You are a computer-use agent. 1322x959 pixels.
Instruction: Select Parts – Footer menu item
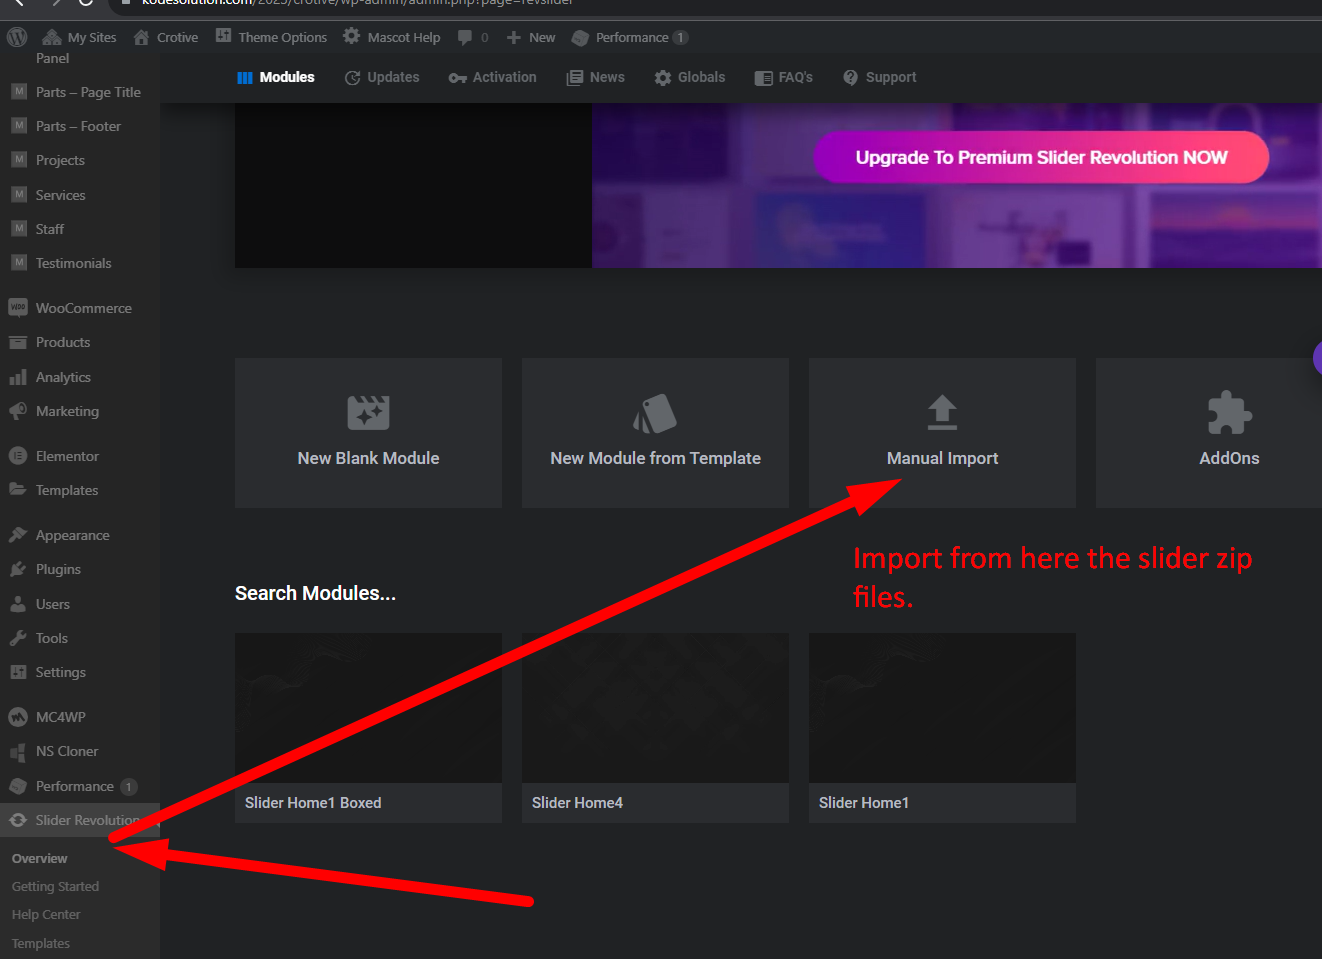click(80, 126)
